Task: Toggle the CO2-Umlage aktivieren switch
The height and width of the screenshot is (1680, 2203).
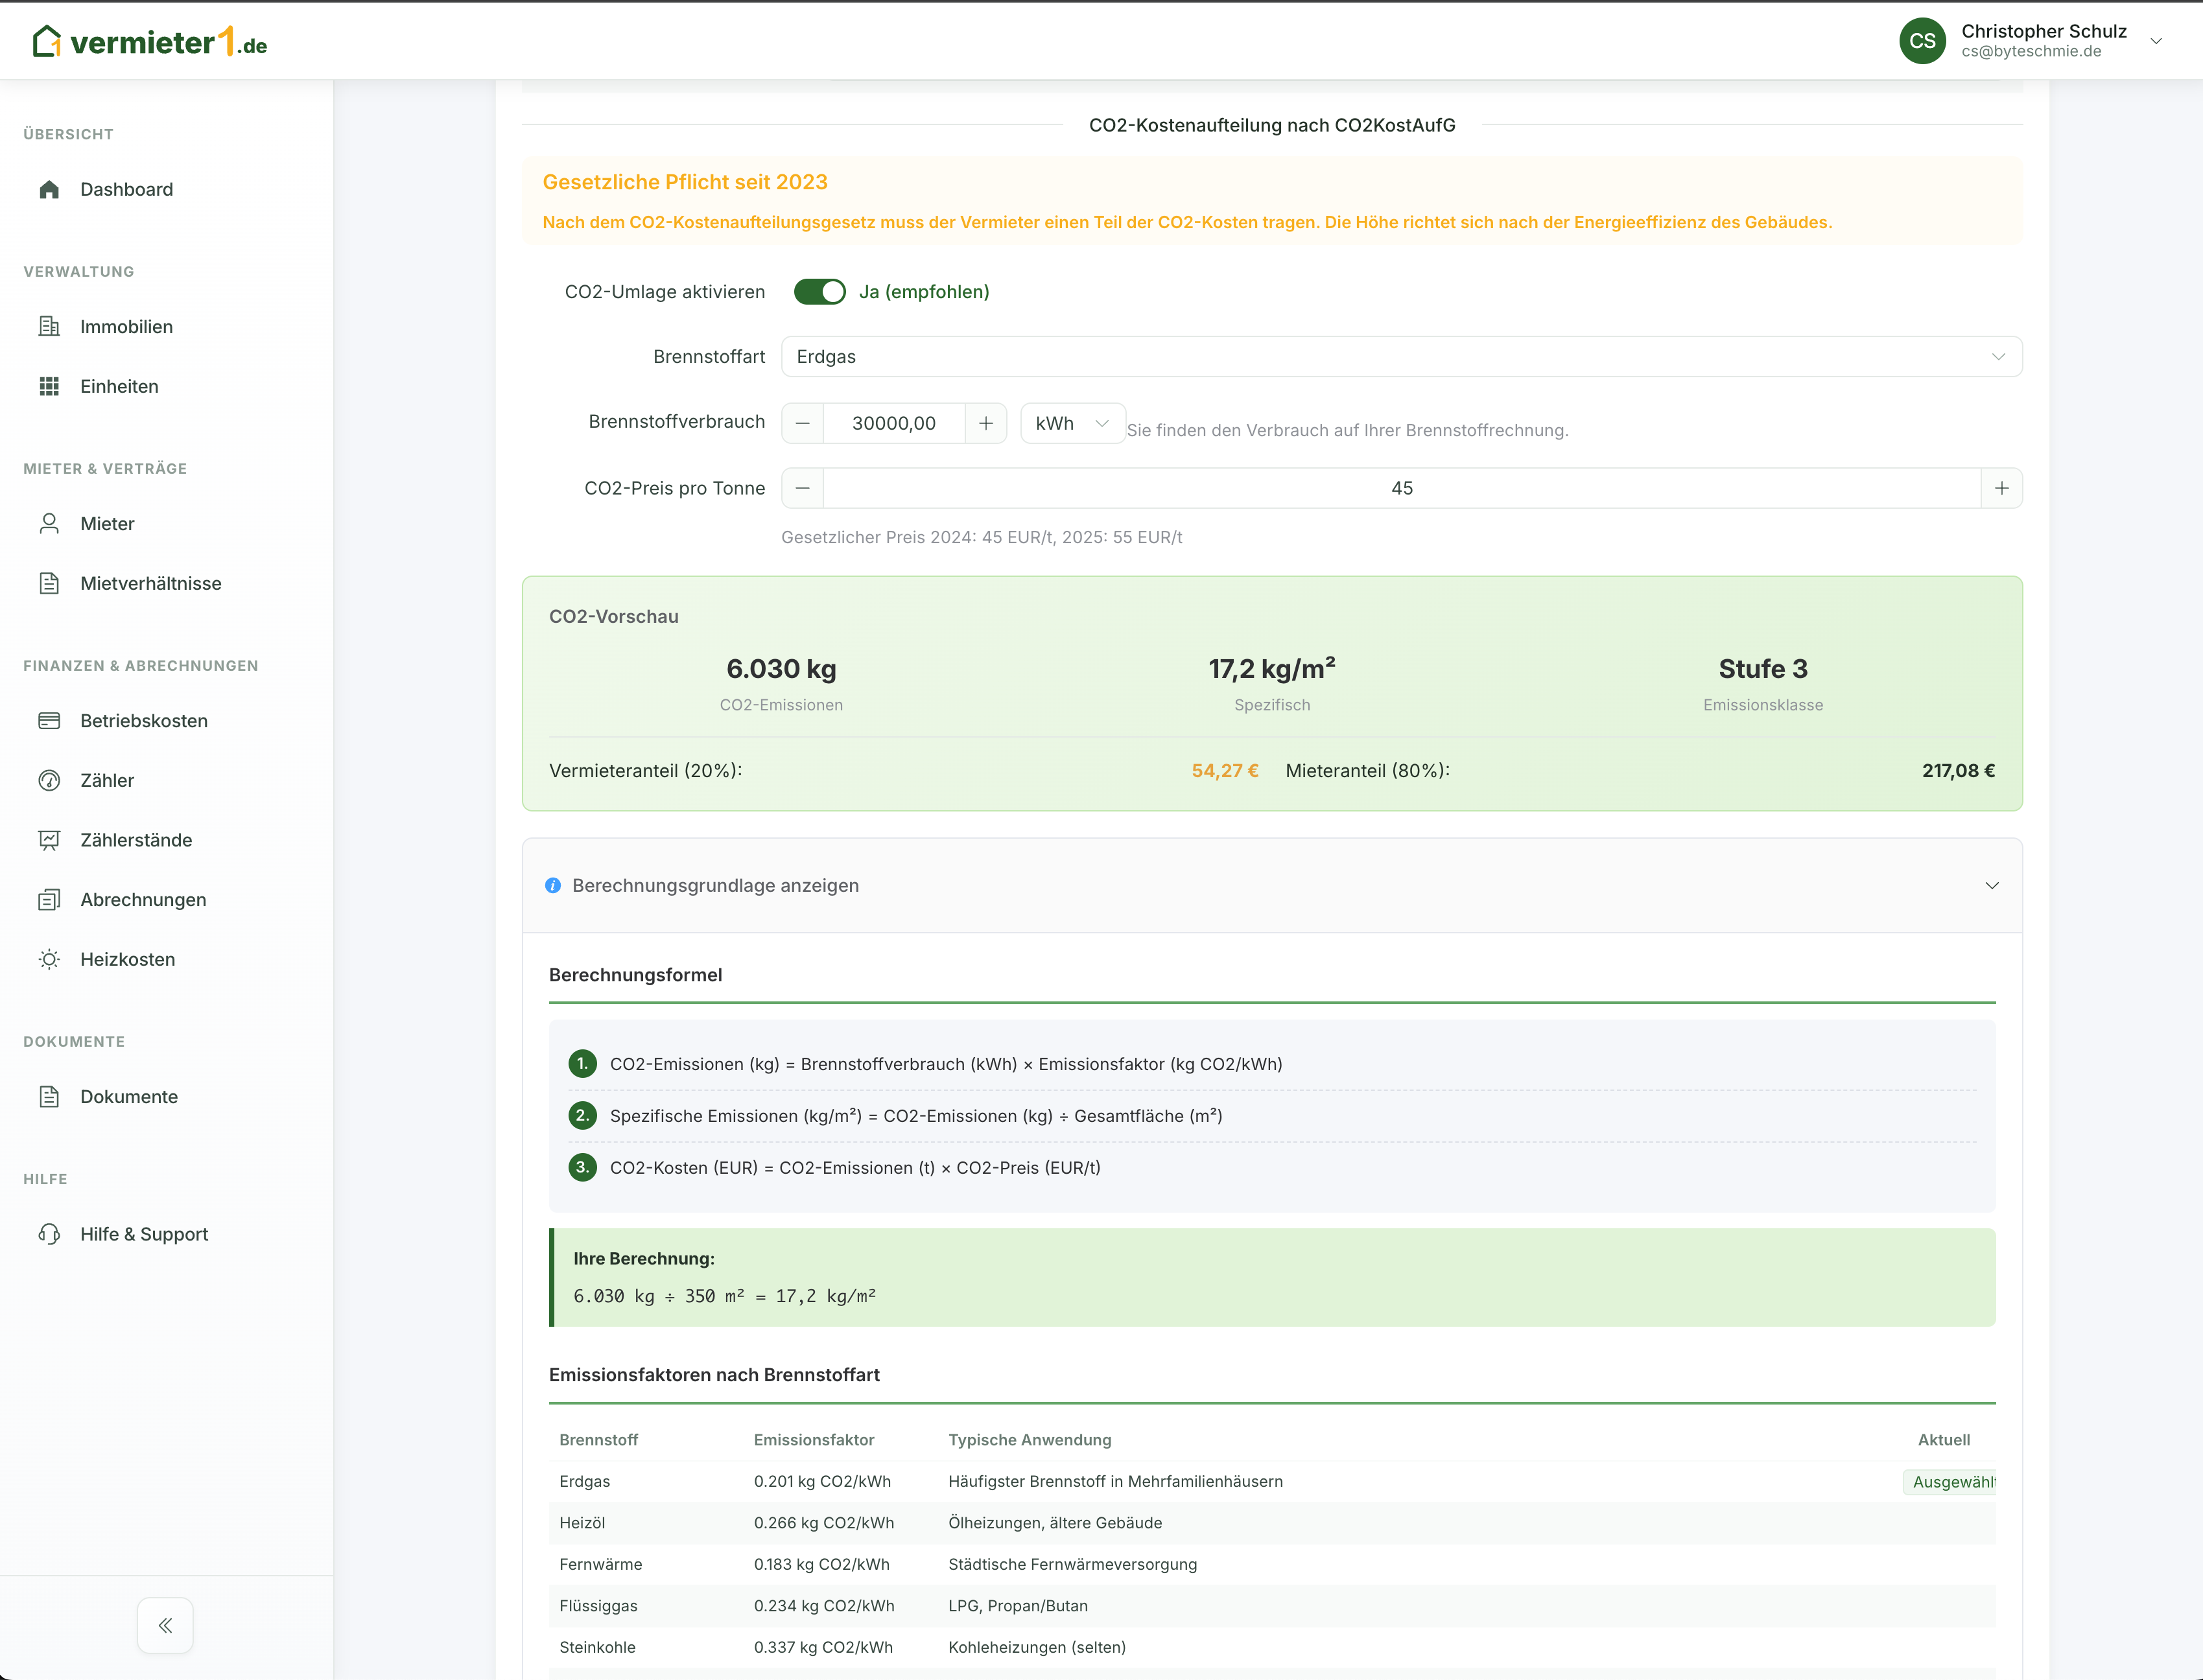Action: pyautogui.click(x=819, y=291)
